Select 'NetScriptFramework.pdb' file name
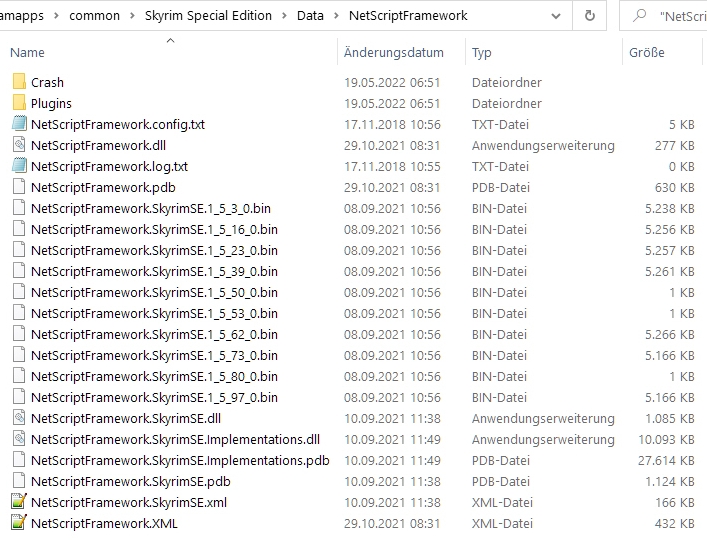Image resolution: width=707 pixels, height=540 pixels. [x=103, y=188]
